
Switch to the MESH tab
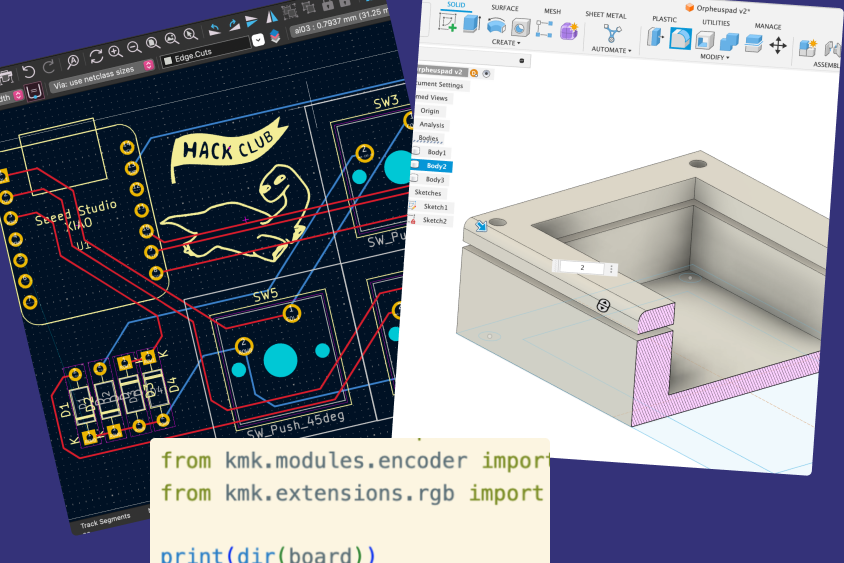pyautogui.click(x=552, y=11)
